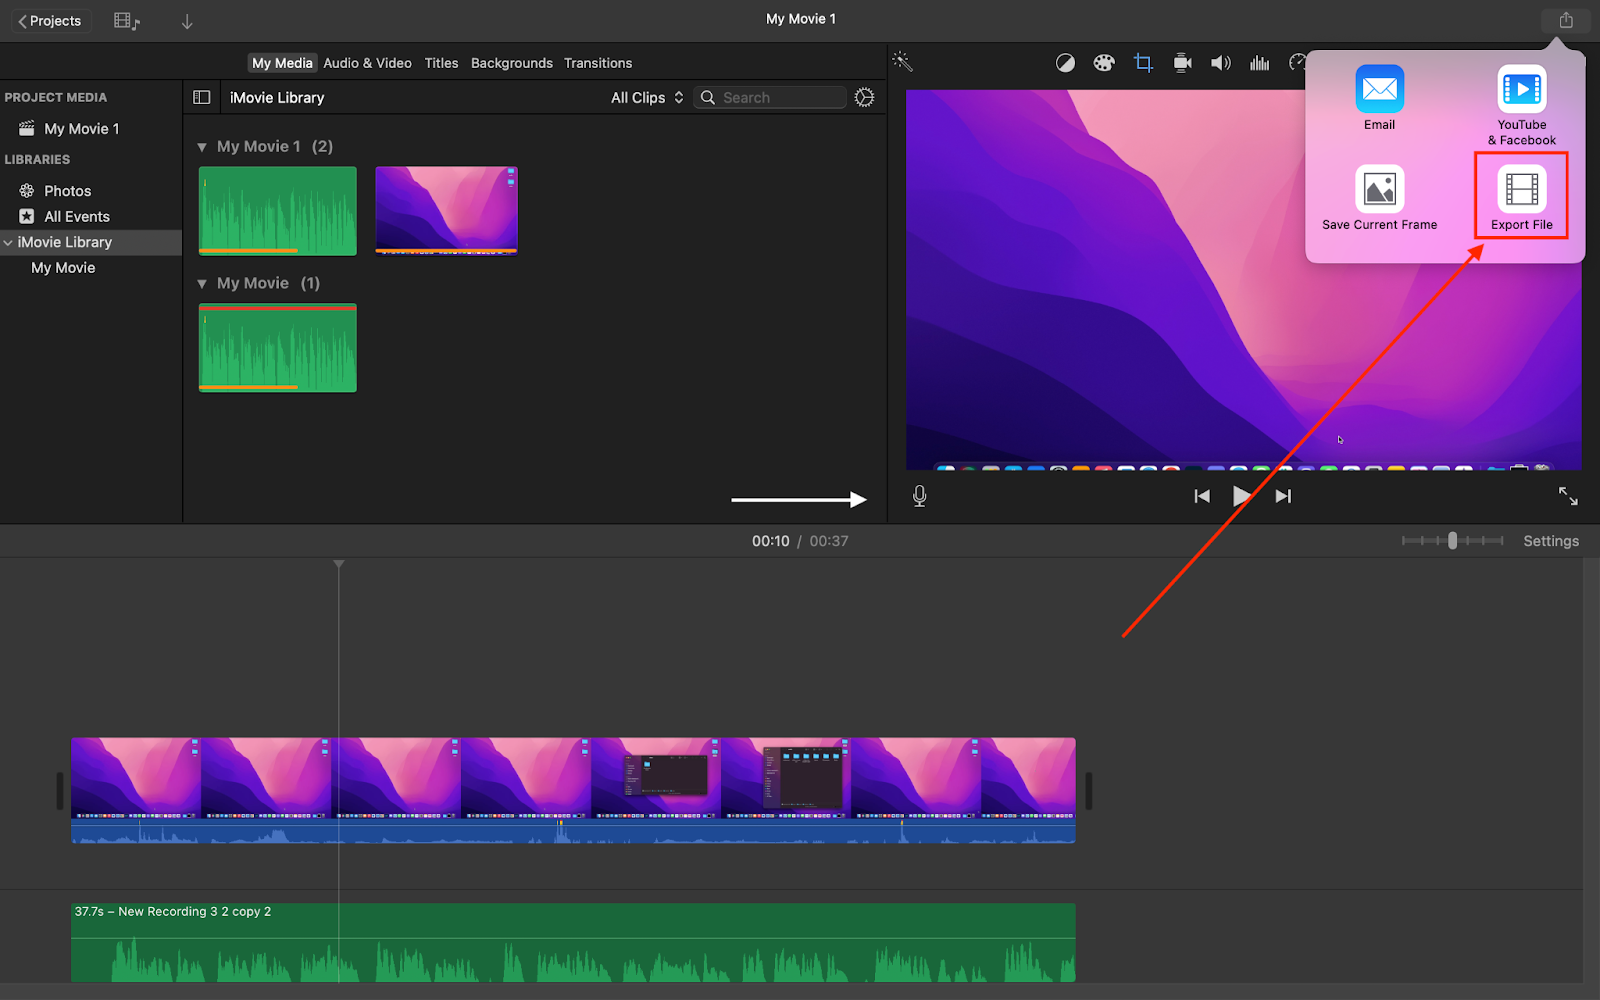
Task: Open the Volume adjustment tool
Action: point(1220,63)
